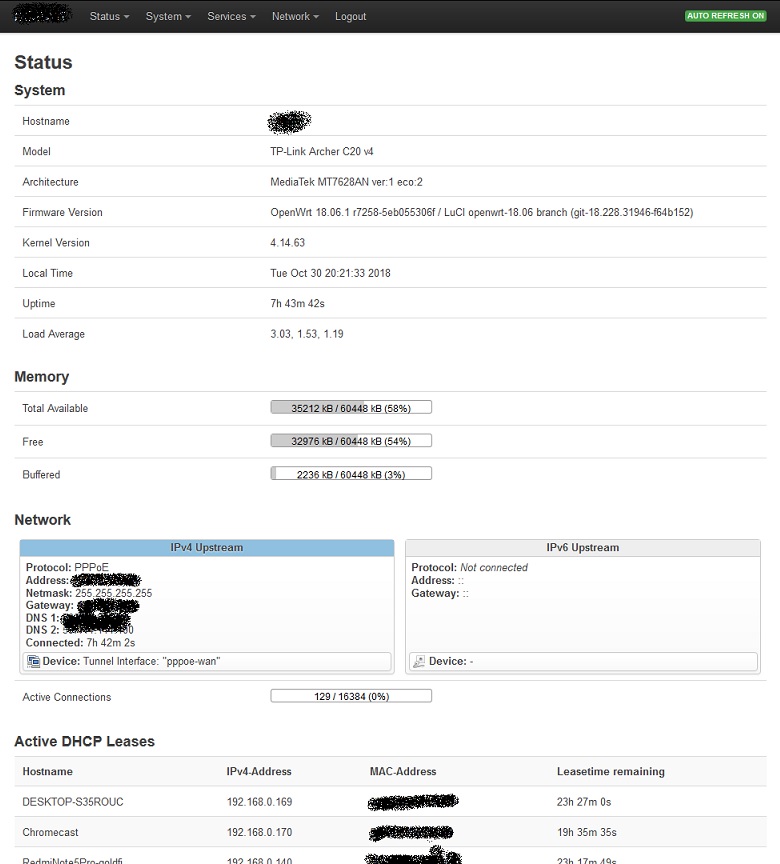
Task: Click the IPv4-Address column header
Action: 259,771
